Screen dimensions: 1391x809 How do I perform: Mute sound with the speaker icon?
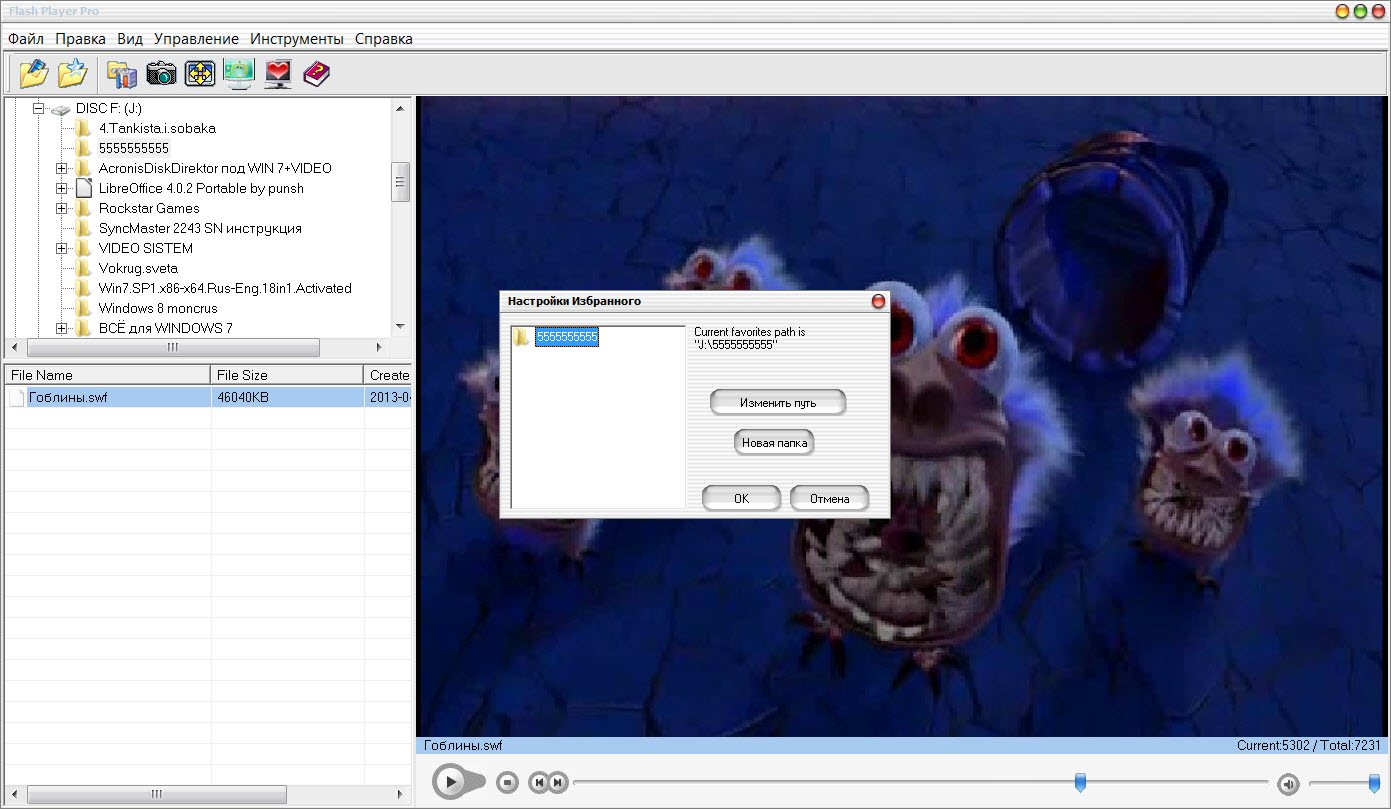(x=1288, y=783)
